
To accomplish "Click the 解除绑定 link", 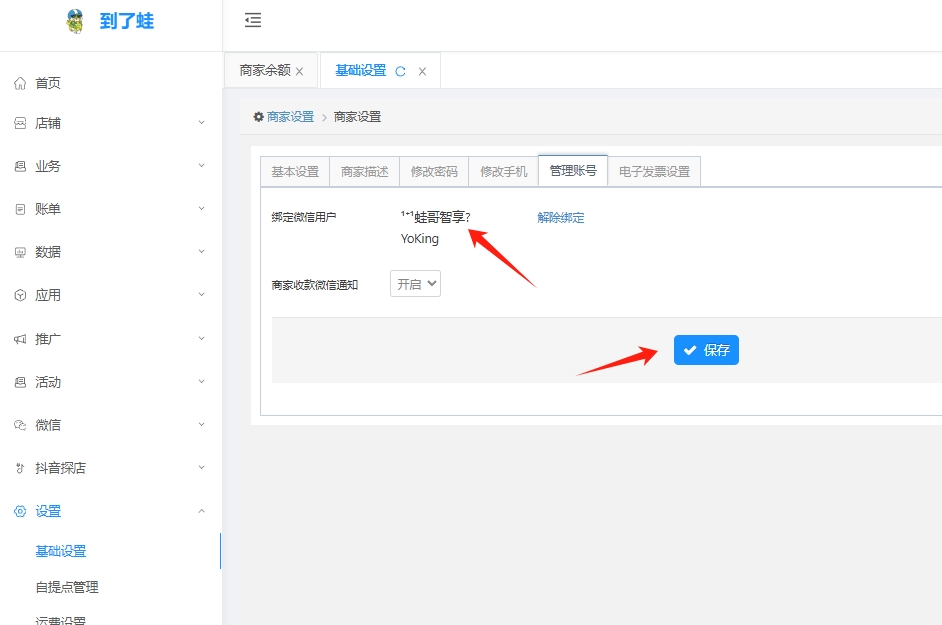I will pyautogui.click(x=561, y=218).
